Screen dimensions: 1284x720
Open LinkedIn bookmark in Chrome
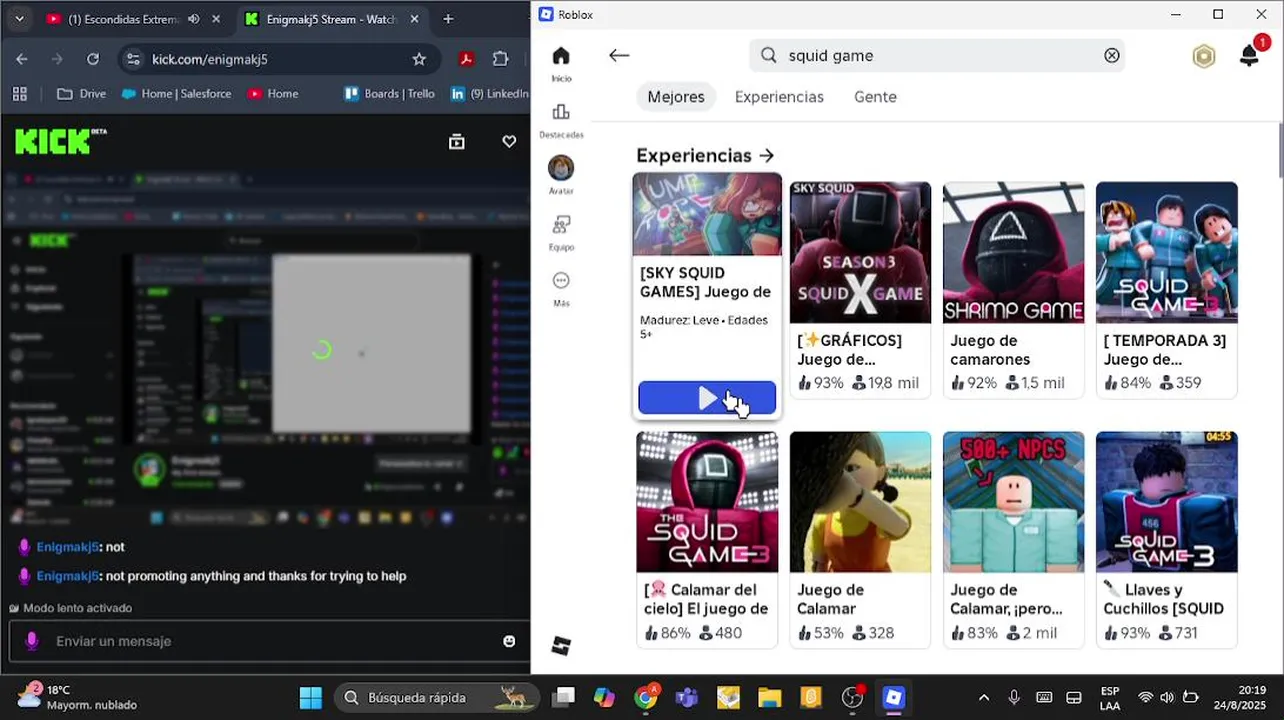tap(489, 94)
